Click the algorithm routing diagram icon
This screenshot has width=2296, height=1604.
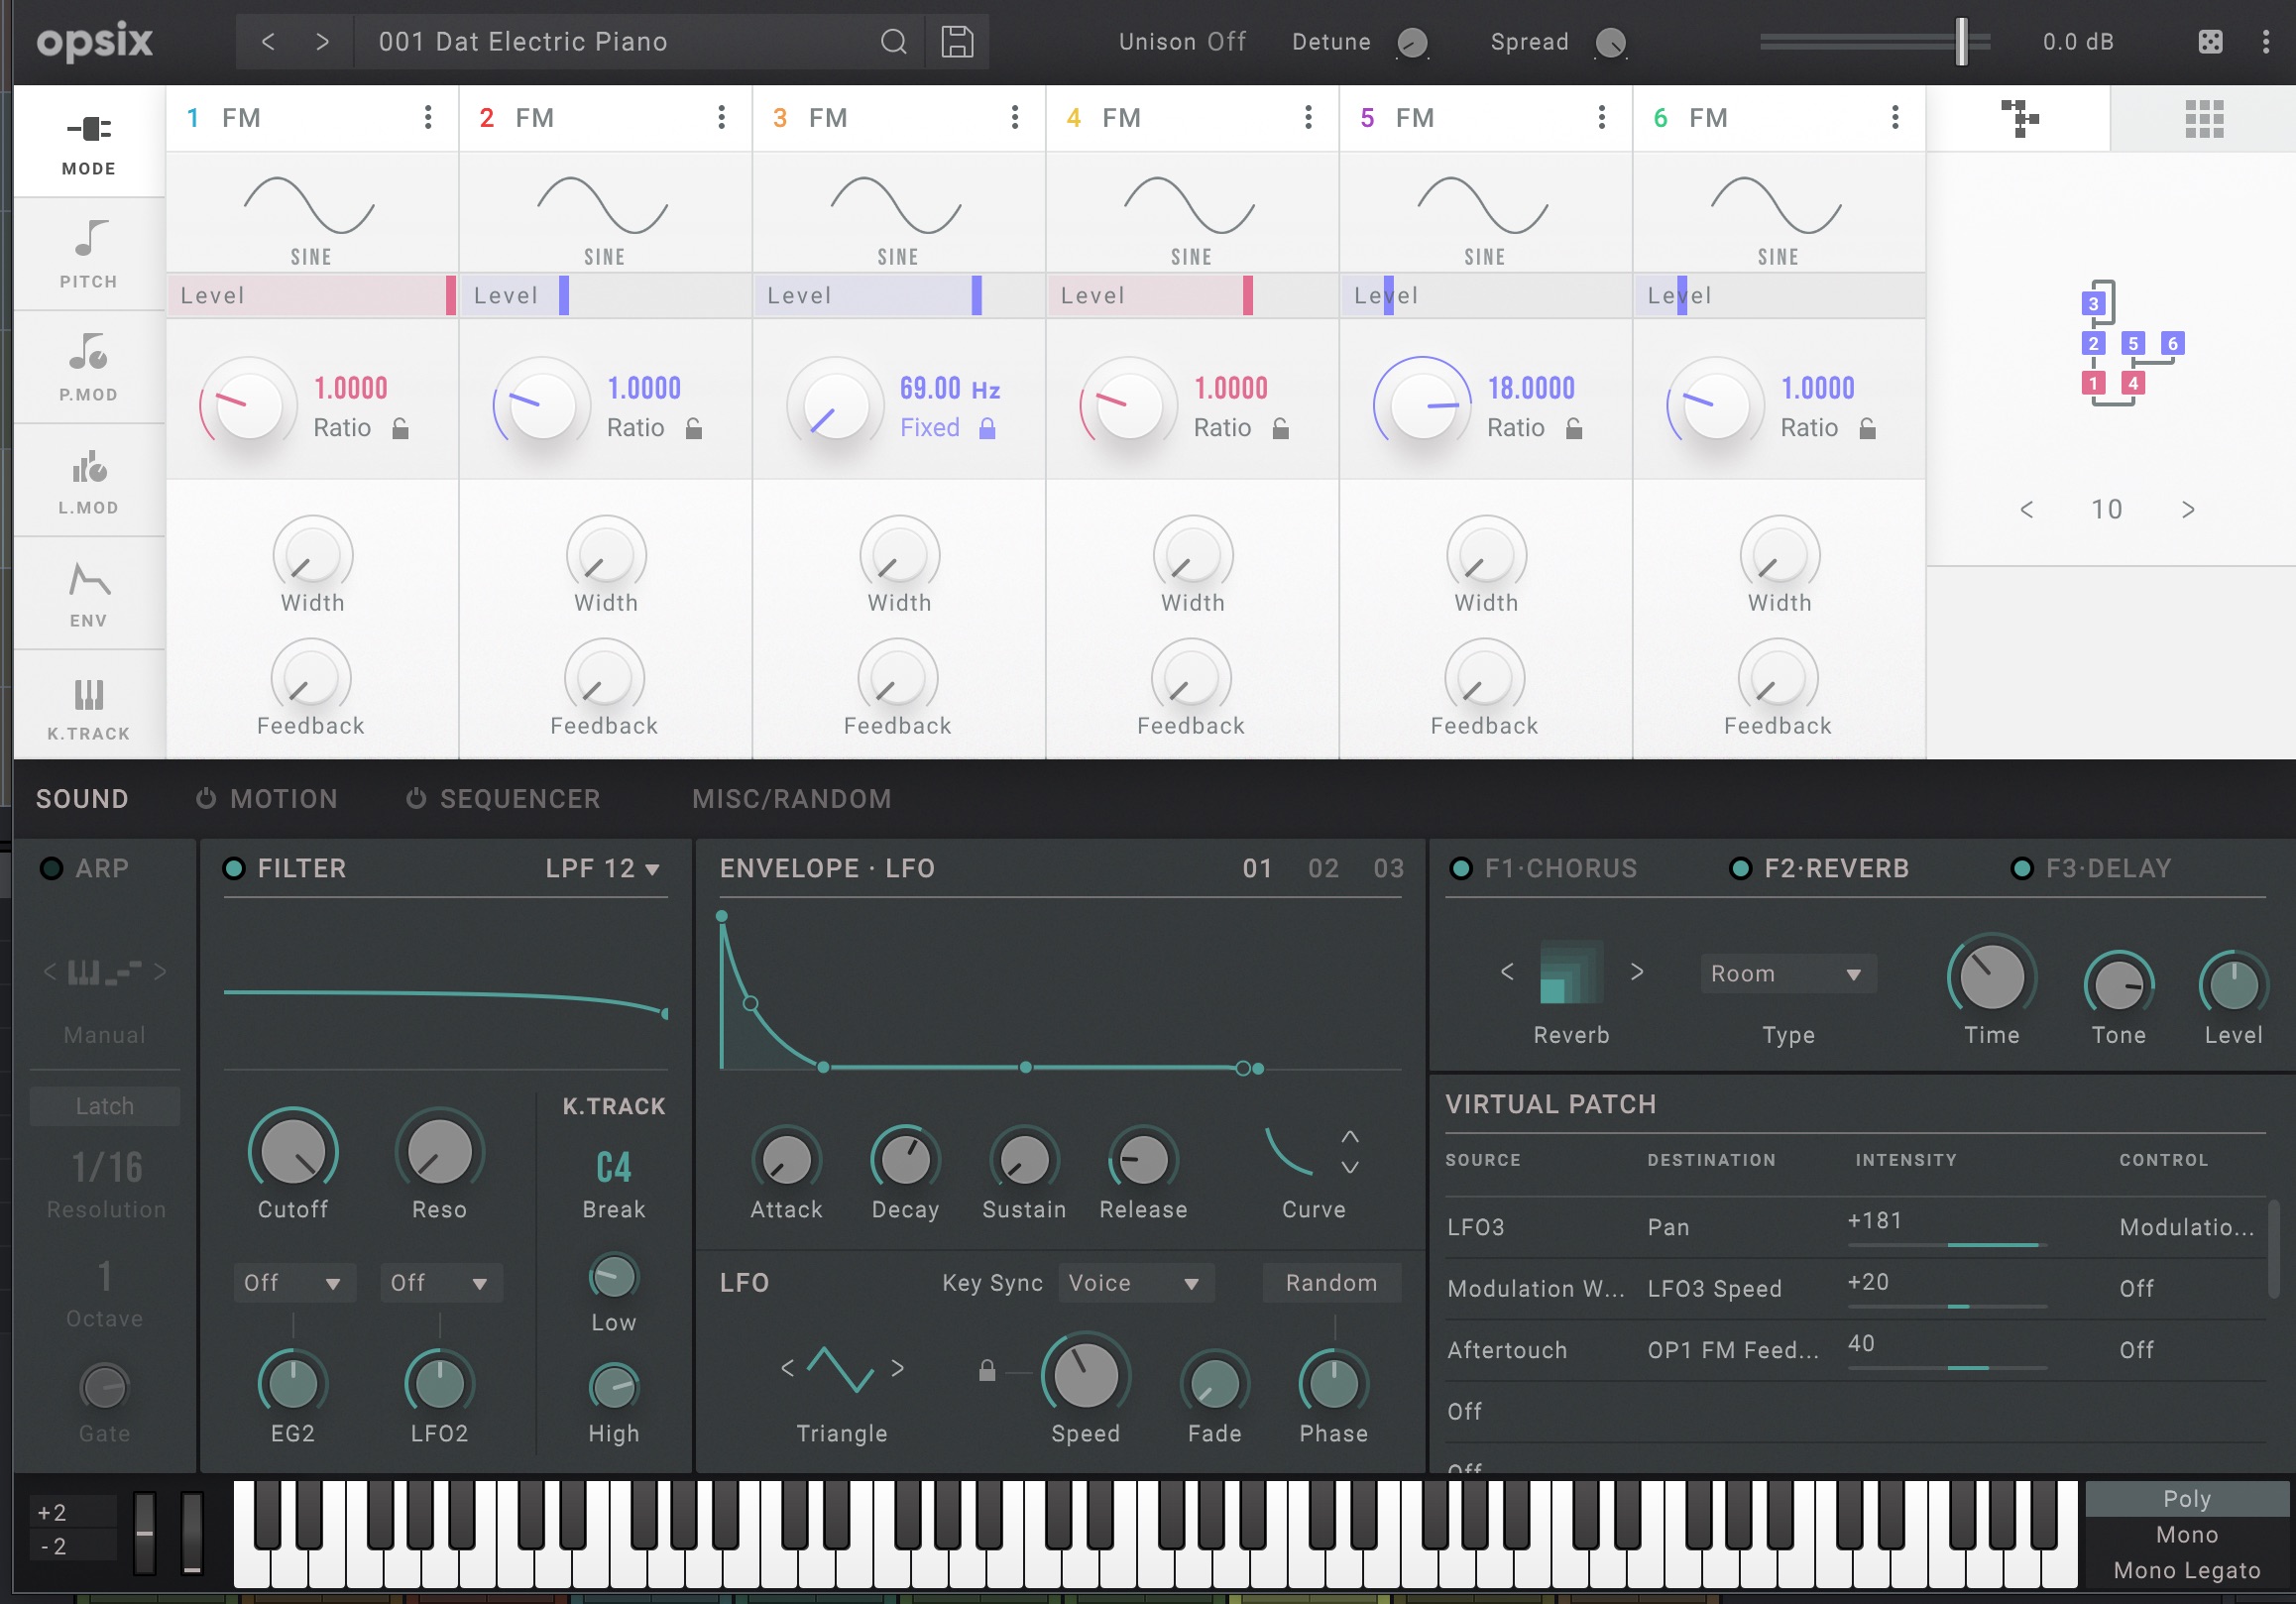point(2022,118)
